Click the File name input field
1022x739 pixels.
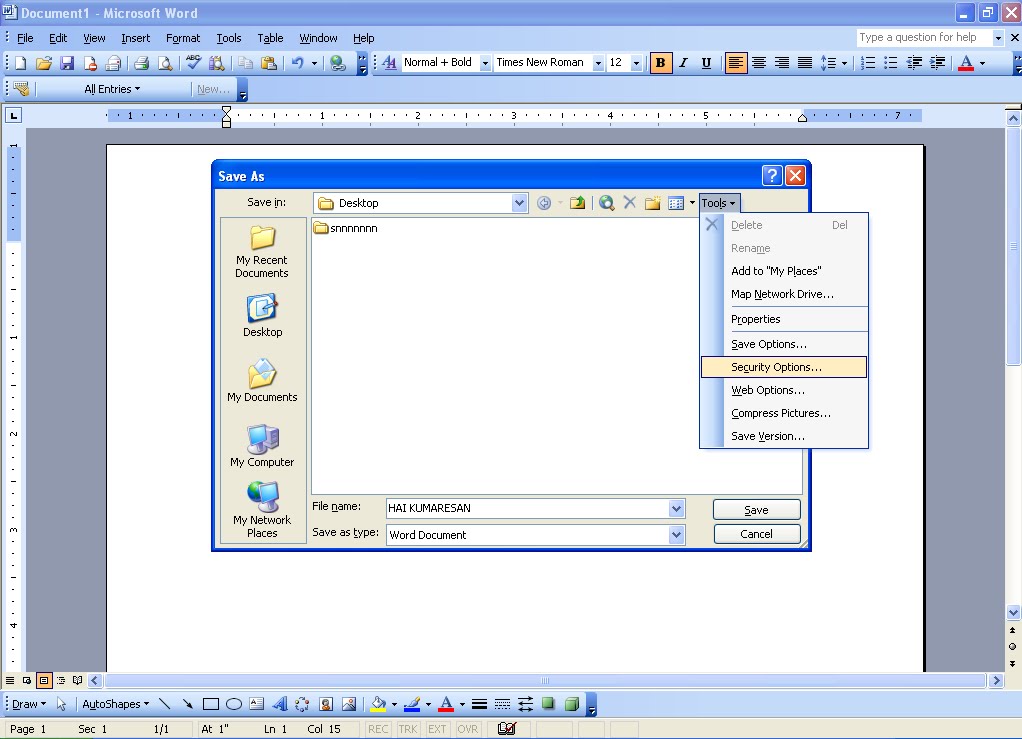(x=527, y=508)
